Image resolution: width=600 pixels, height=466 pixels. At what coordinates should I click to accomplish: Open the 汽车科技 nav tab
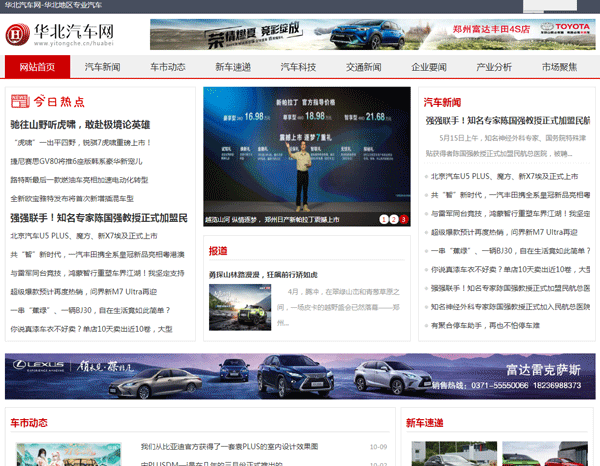[298, 67]
